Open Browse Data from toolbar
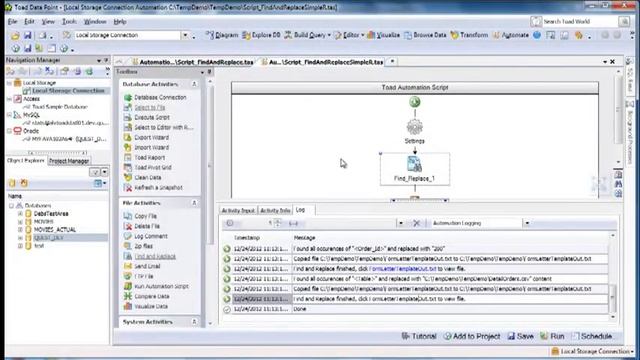The height and width of the screenshot is (360, 640). (x=425, y=35)
